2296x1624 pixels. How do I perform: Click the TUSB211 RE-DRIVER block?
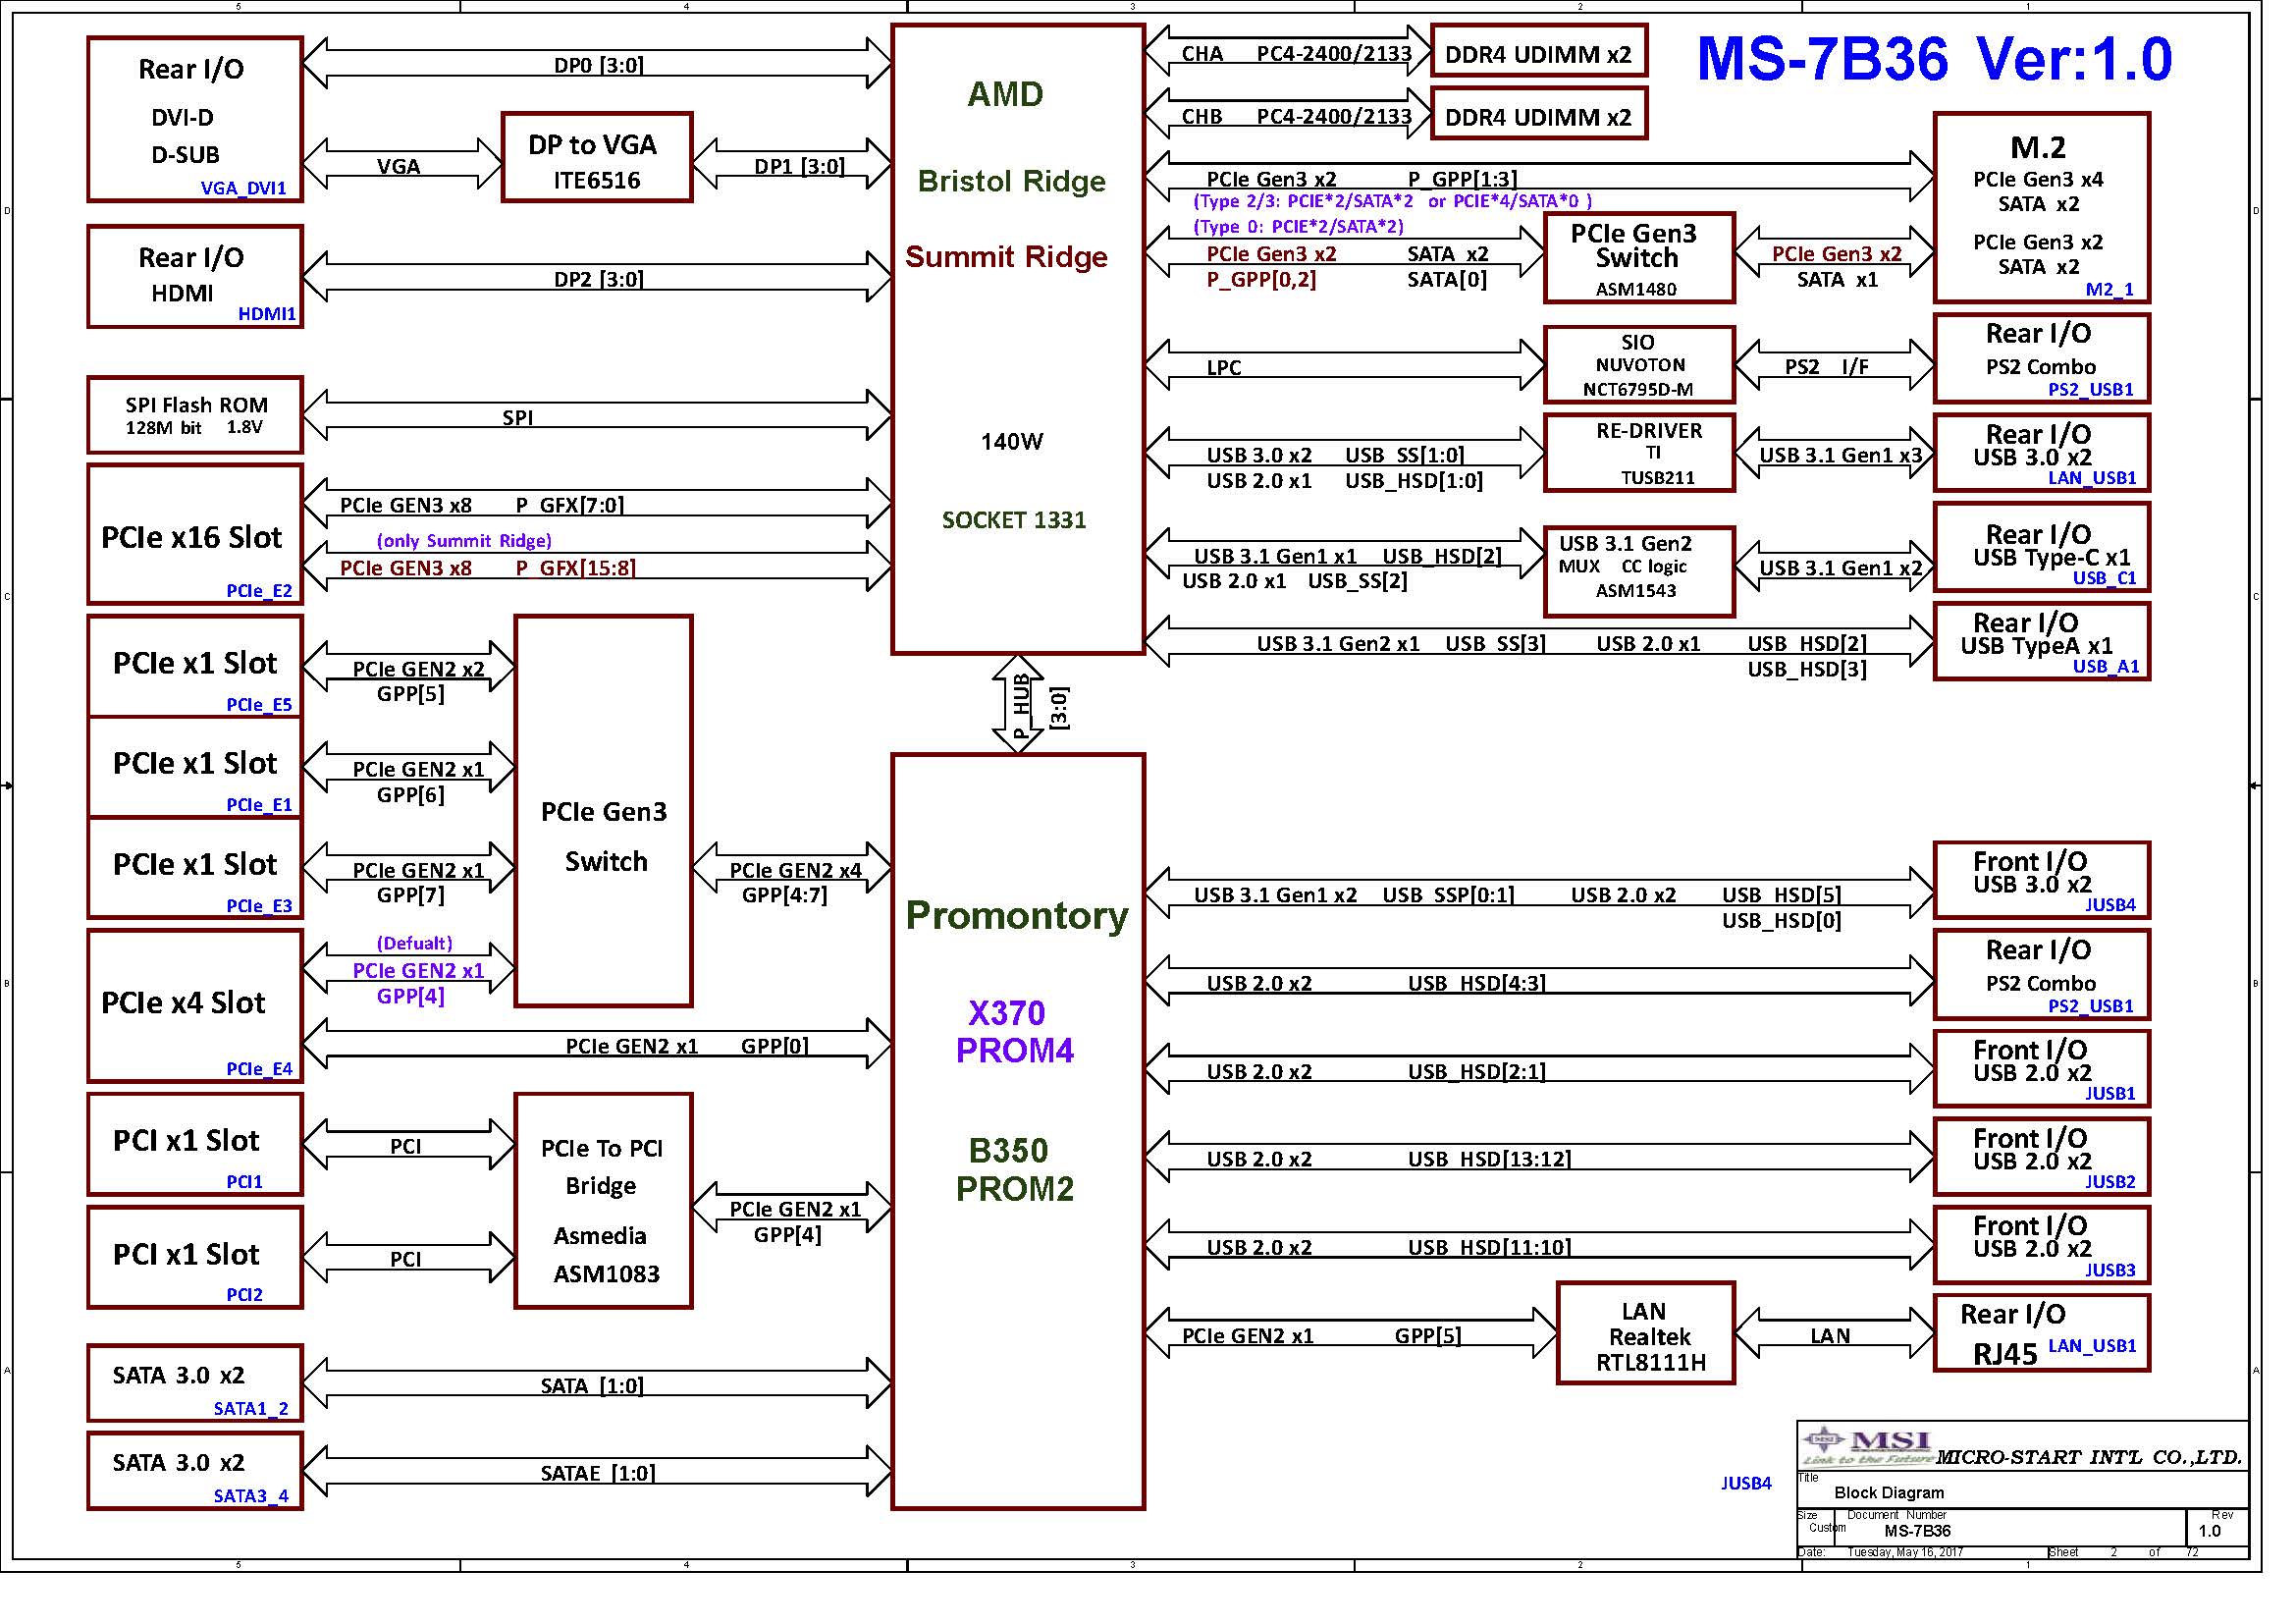(1638, 453)
